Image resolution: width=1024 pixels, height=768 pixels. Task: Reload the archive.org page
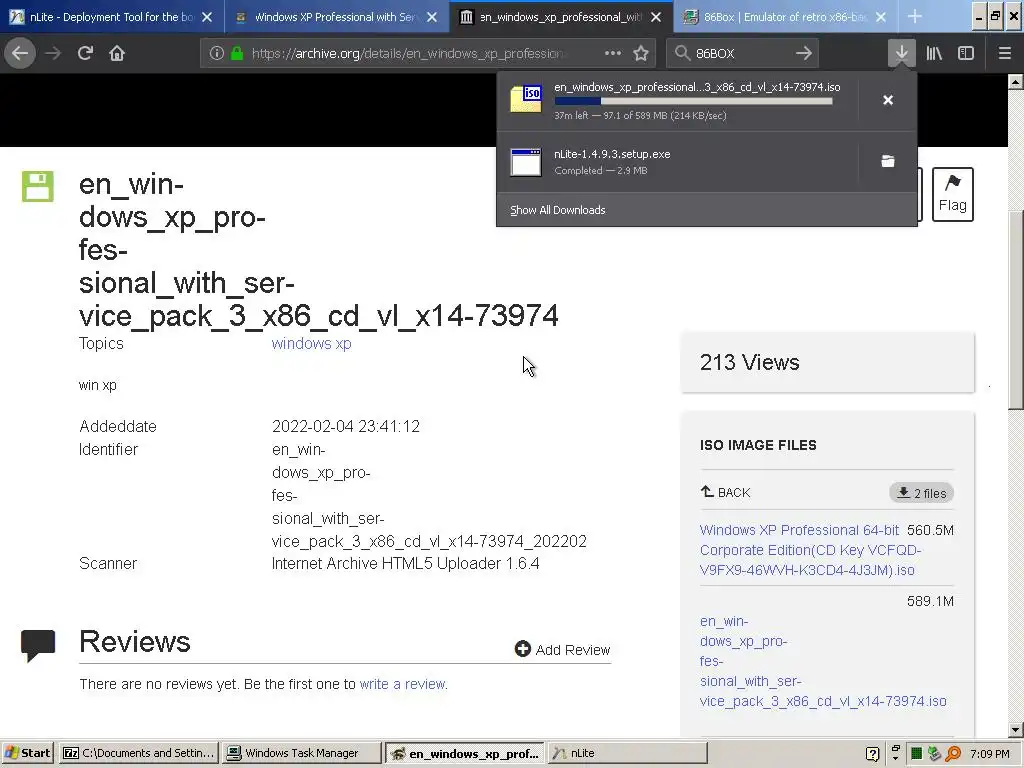pos(85,54)
